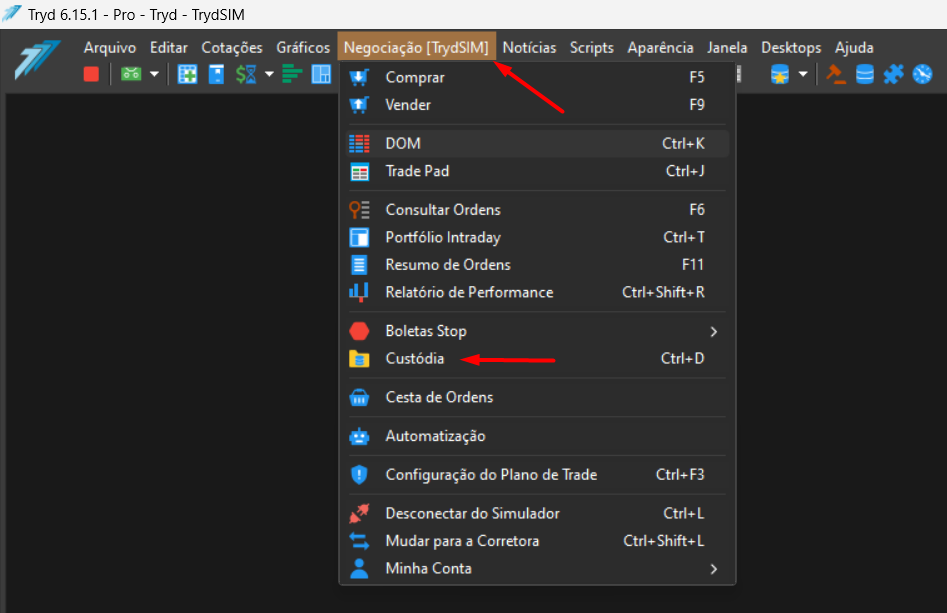Viewport: 947px width, 613px height.
Task: Open the Desktops menu
Action: 791,48
